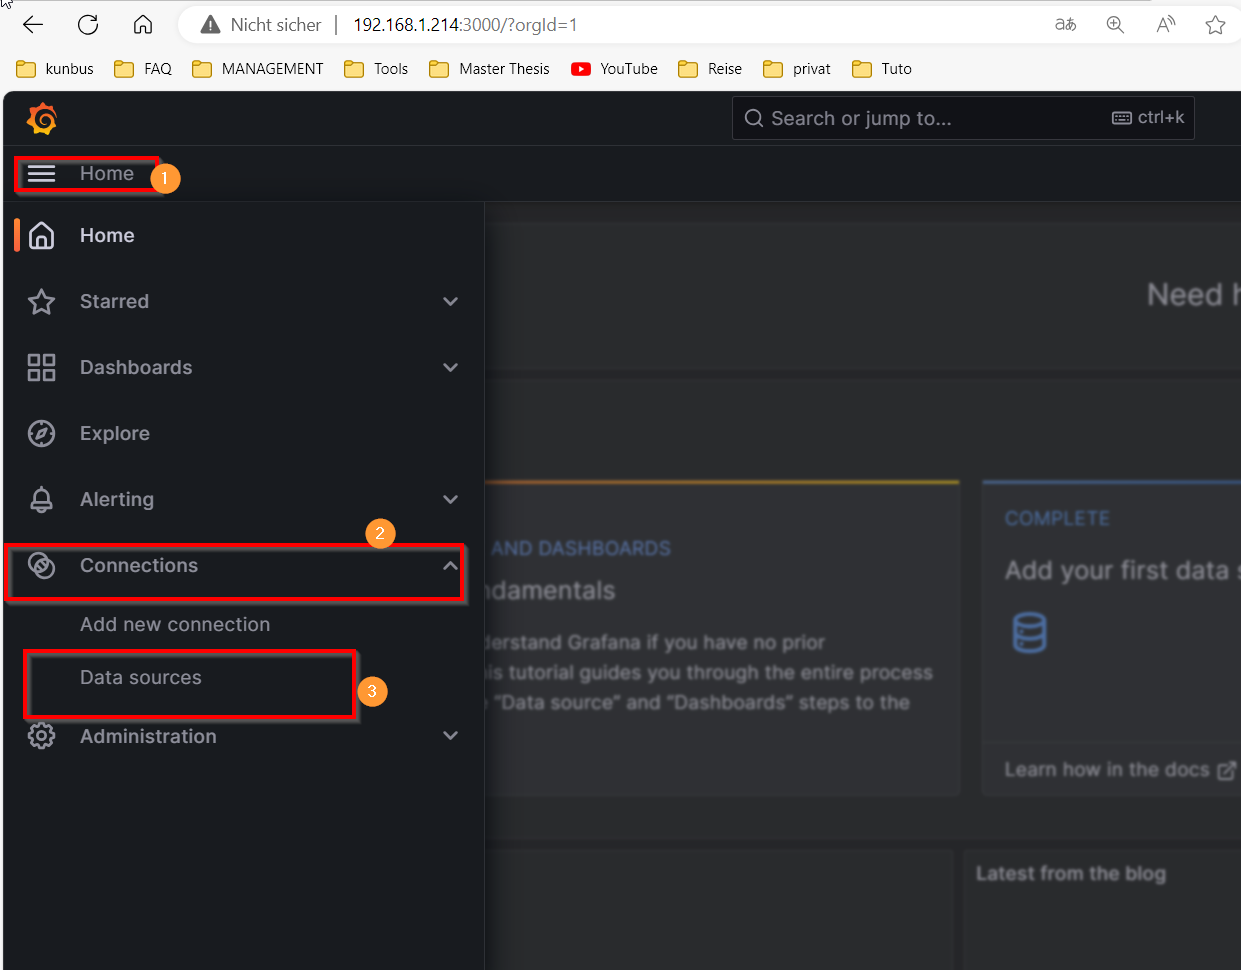Expand the Administration section chevron
This screenshot has width=1241, height=970.
(451, 735)
